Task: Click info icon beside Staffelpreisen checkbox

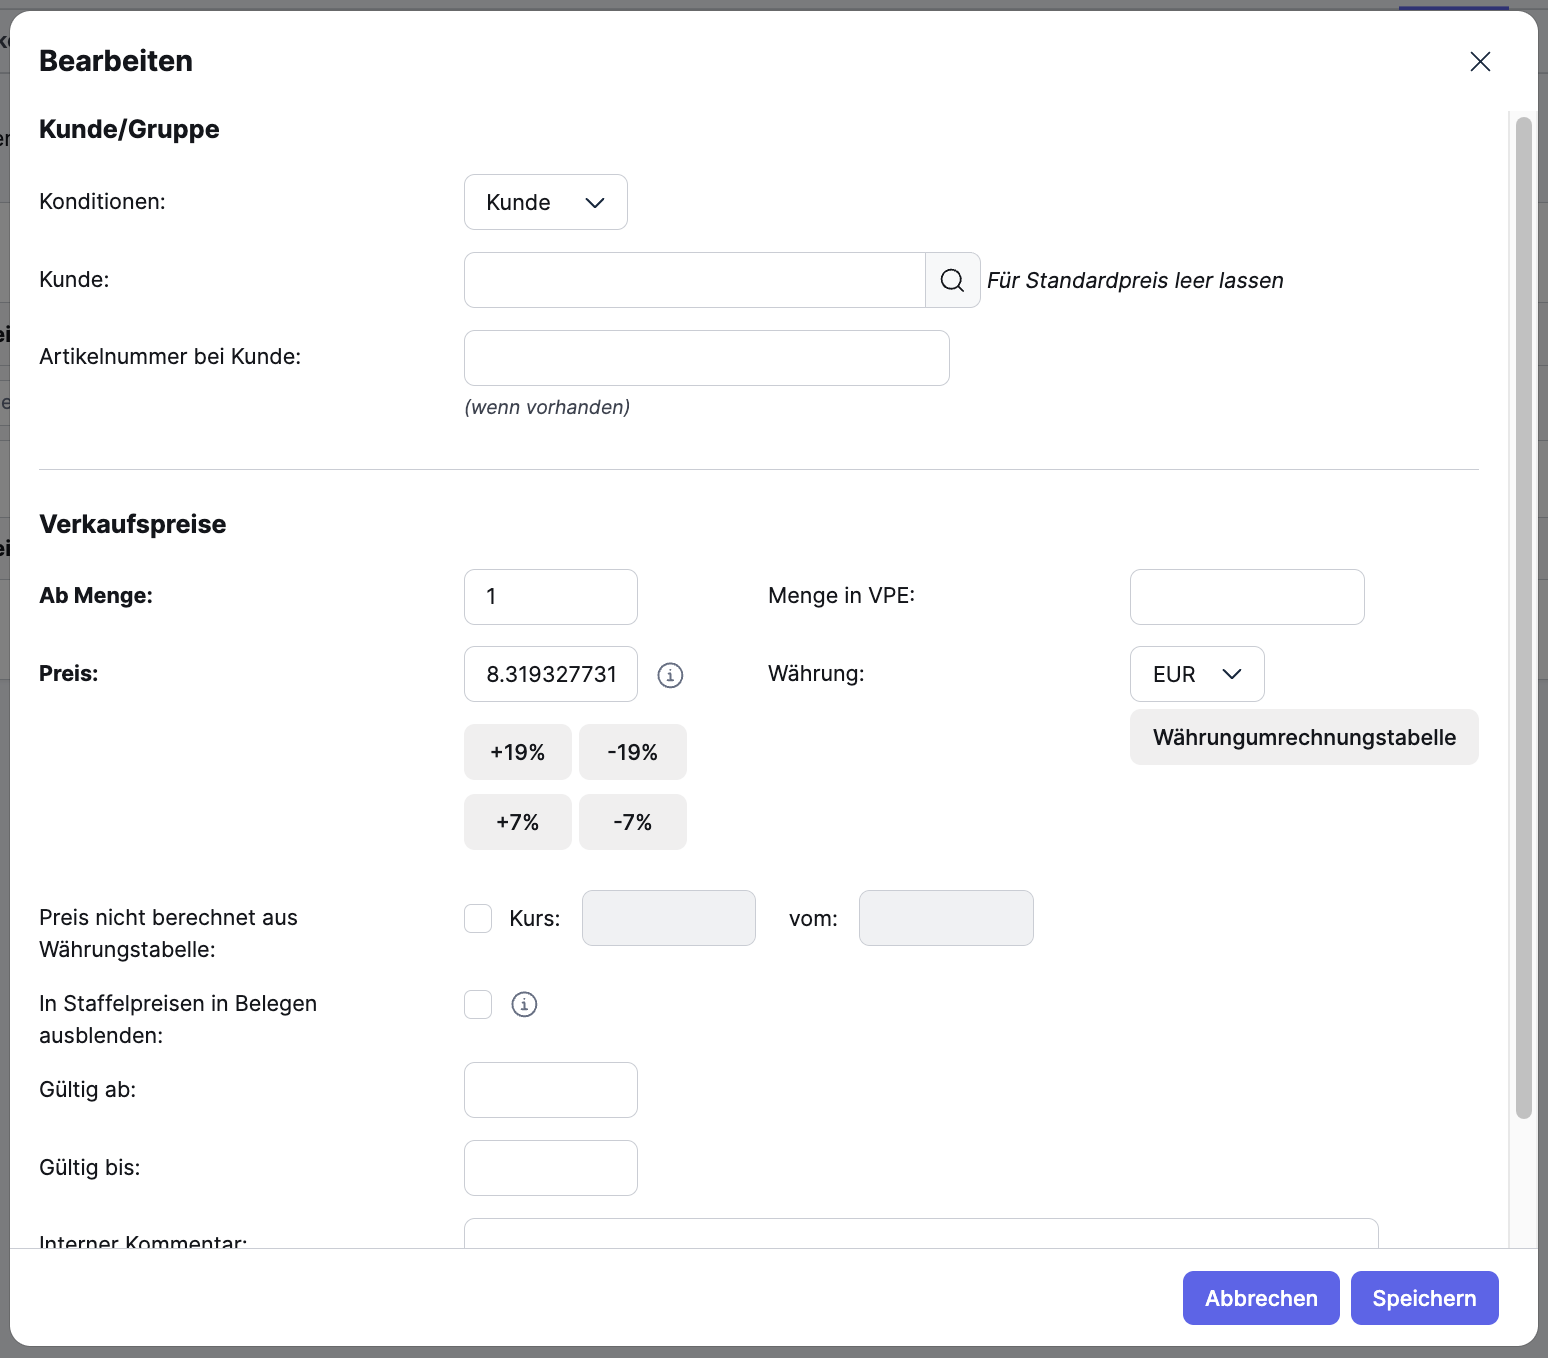Action: coord(524,1004)
